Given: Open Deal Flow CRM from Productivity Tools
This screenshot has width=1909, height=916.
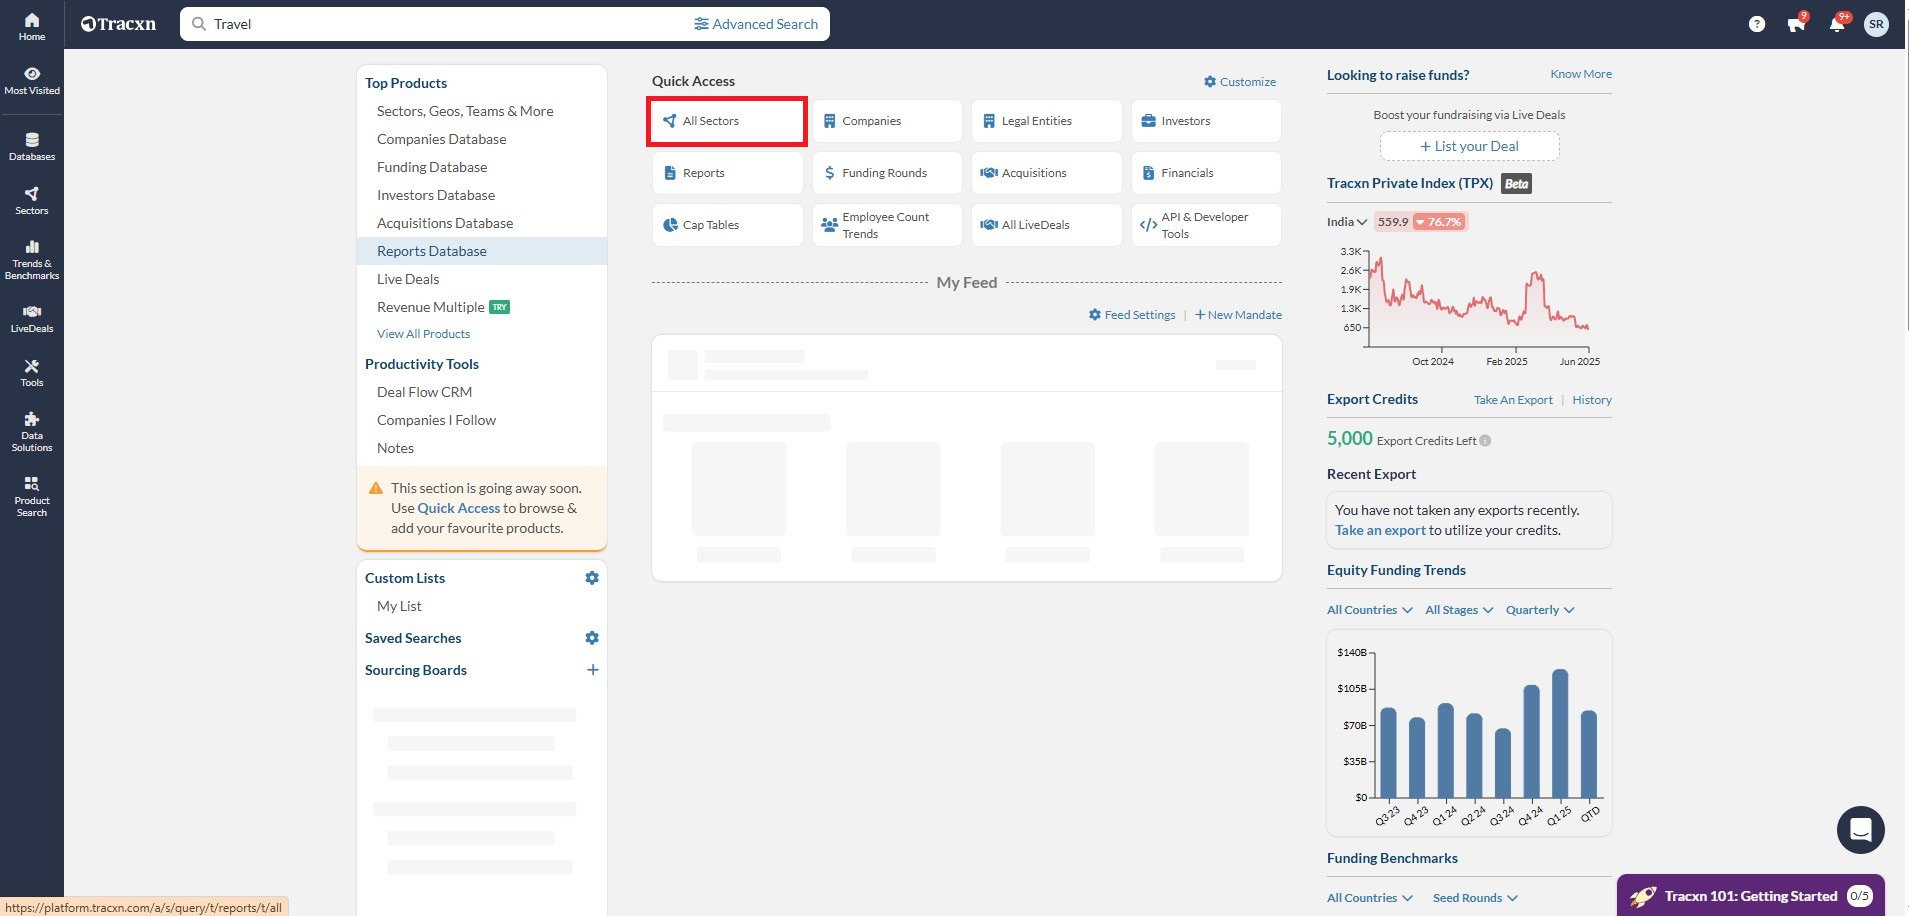Looking at the screenshot, I should click(x=424, y=392).
